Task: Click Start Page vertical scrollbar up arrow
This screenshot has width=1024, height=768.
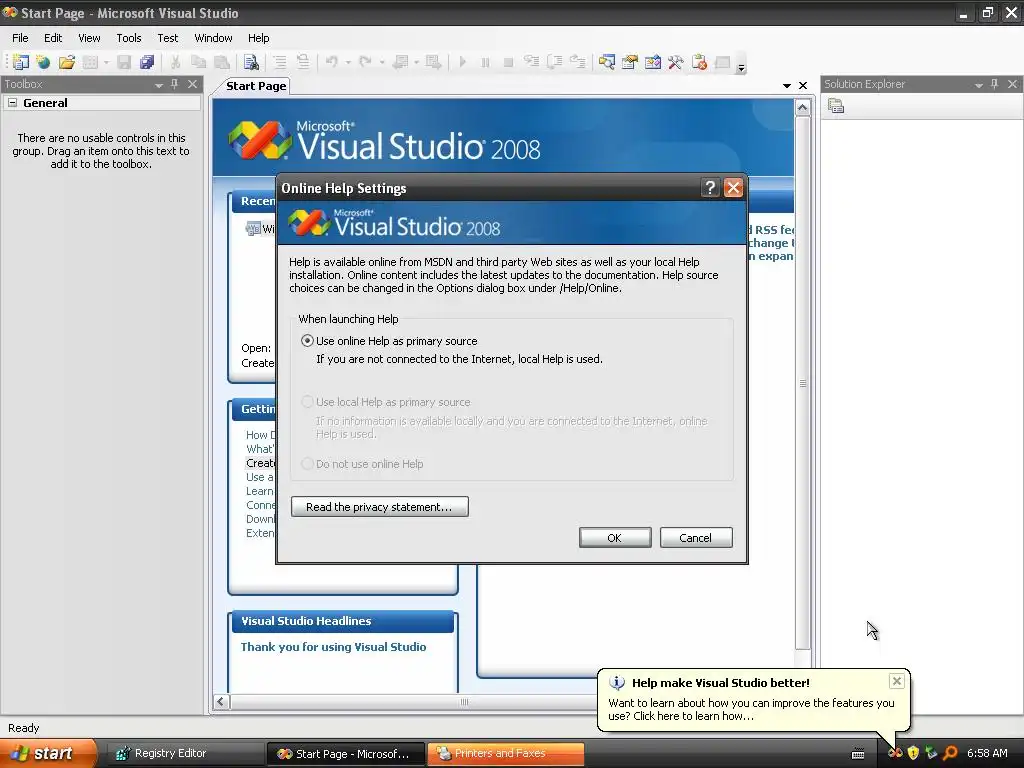Action: tap(803, 107)
